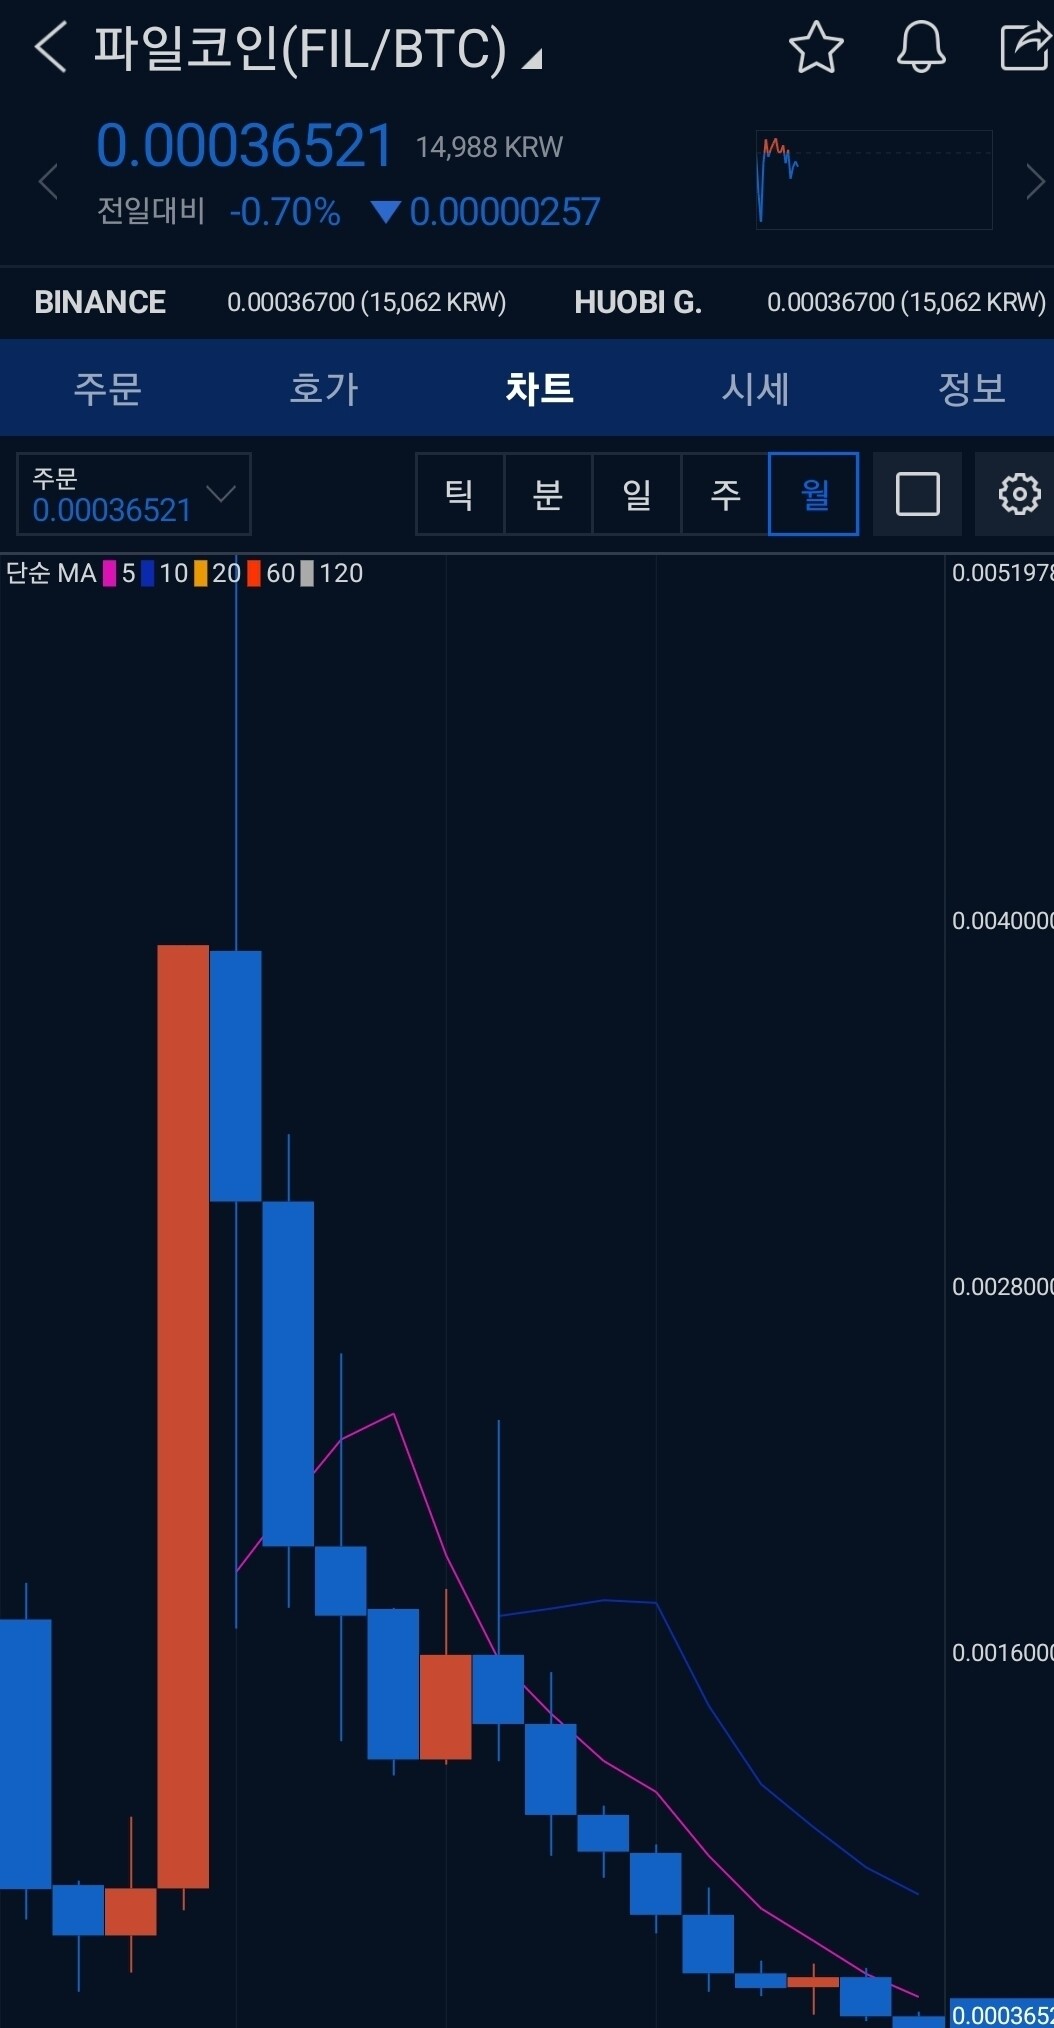1054x2028 pixels.
Task: Select 틱 tick chart interval
Action: point(459,494)
